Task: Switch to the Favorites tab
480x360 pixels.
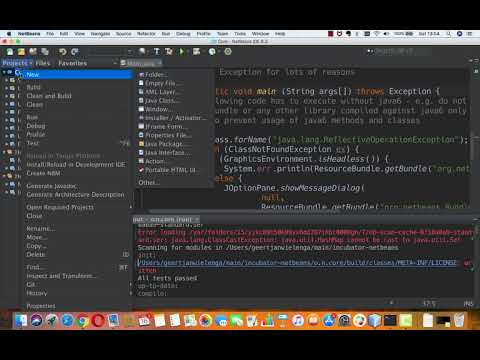Action: tap(72, 63)
